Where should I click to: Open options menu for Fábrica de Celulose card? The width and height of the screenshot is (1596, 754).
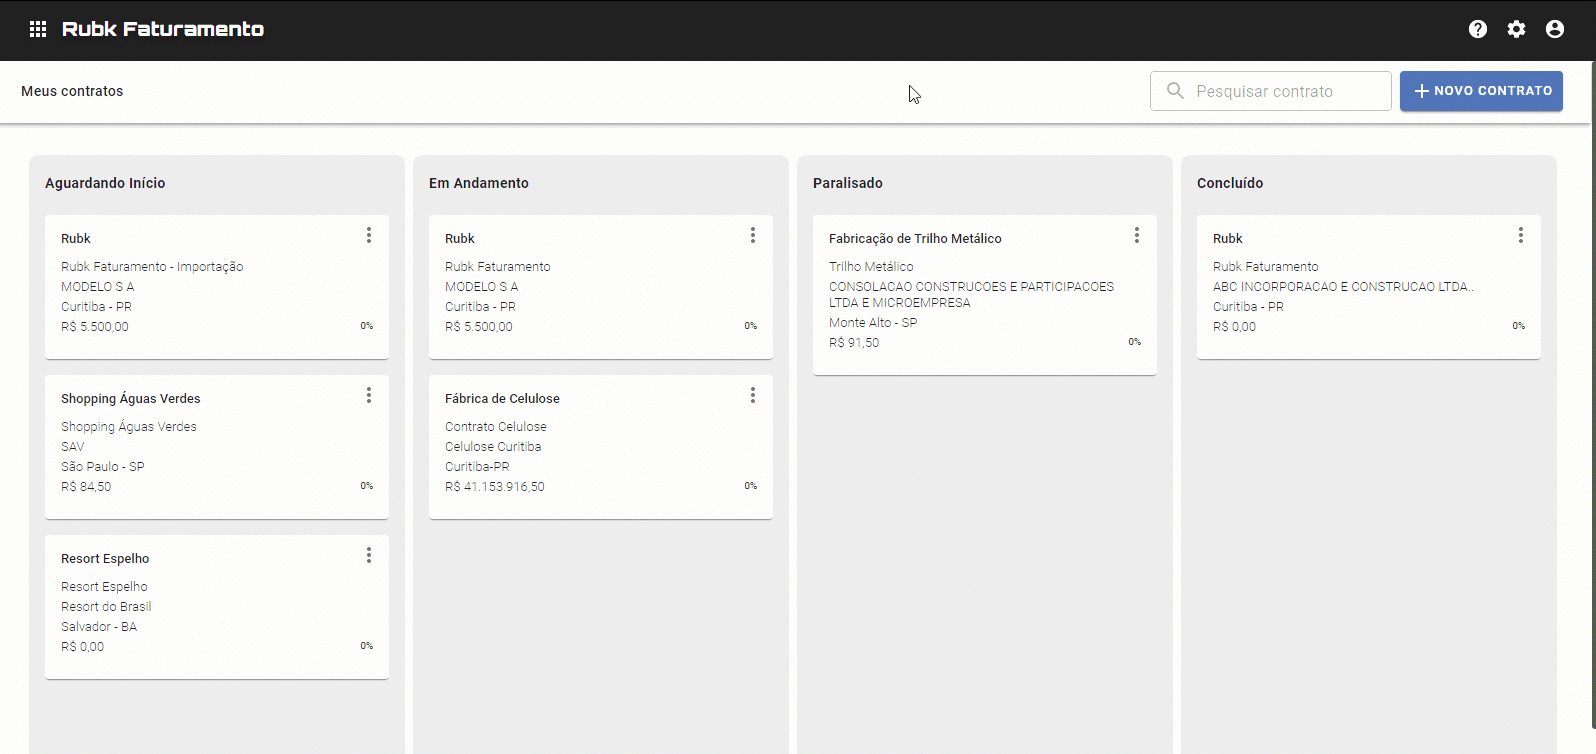click(753, 395)
